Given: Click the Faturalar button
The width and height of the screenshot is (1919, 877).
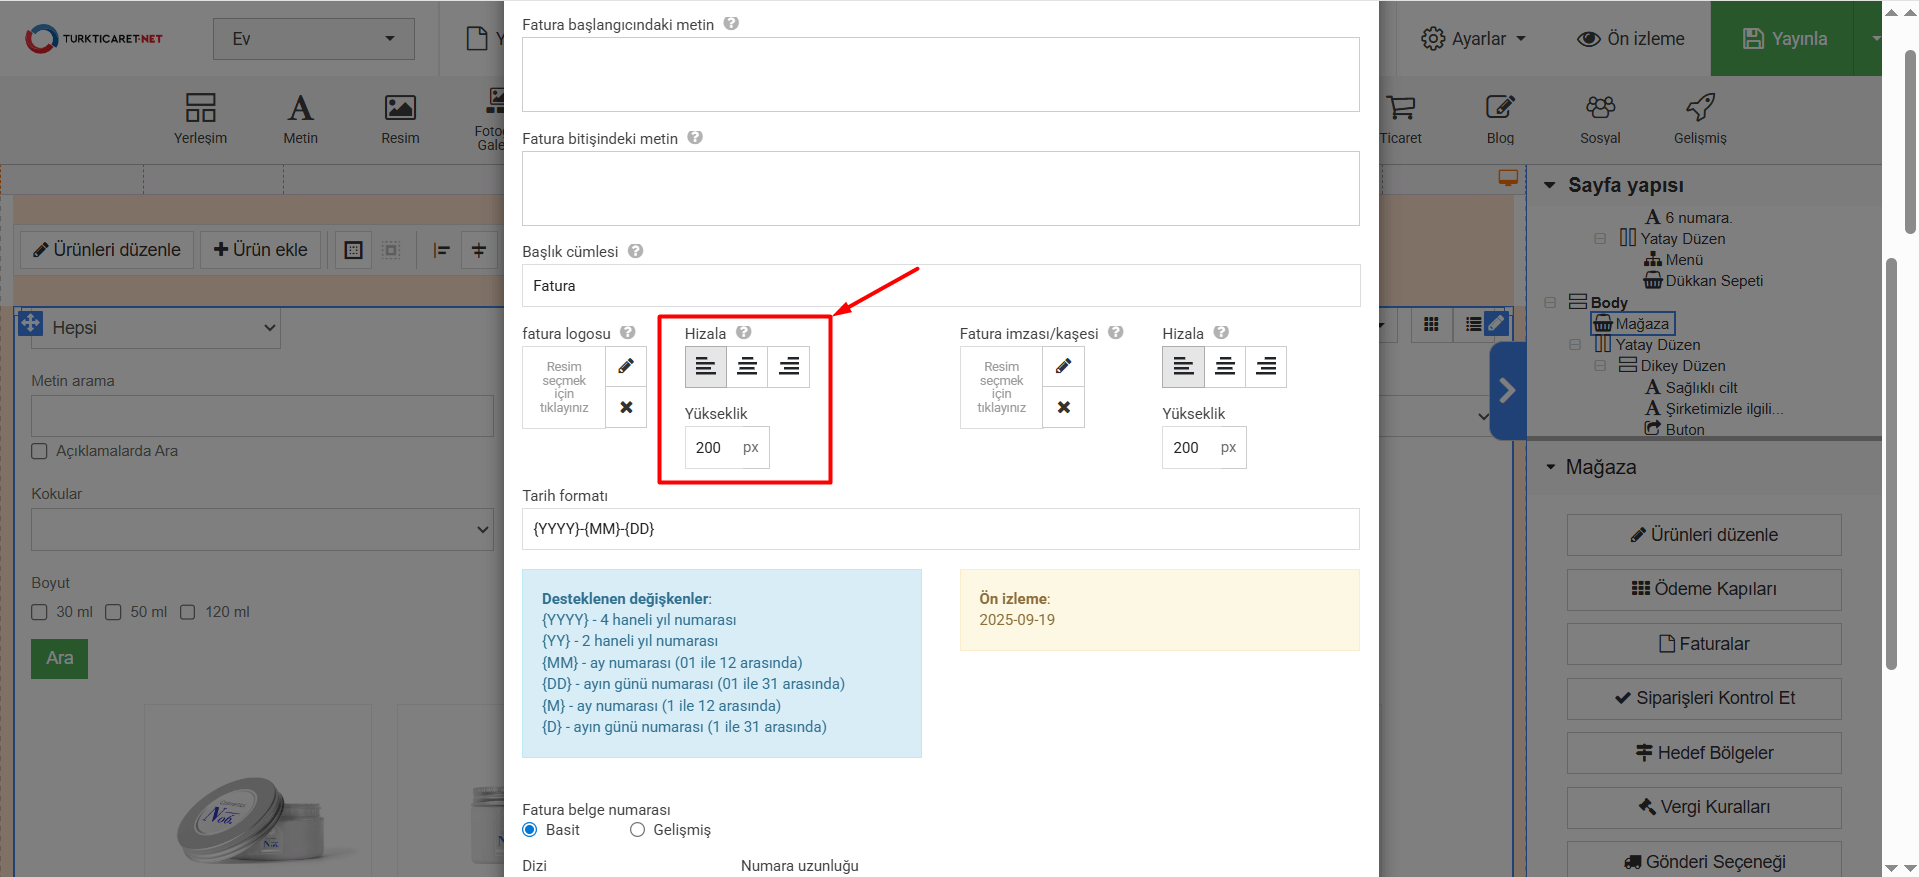Looking at the screenshot, I should [1703, 644].
